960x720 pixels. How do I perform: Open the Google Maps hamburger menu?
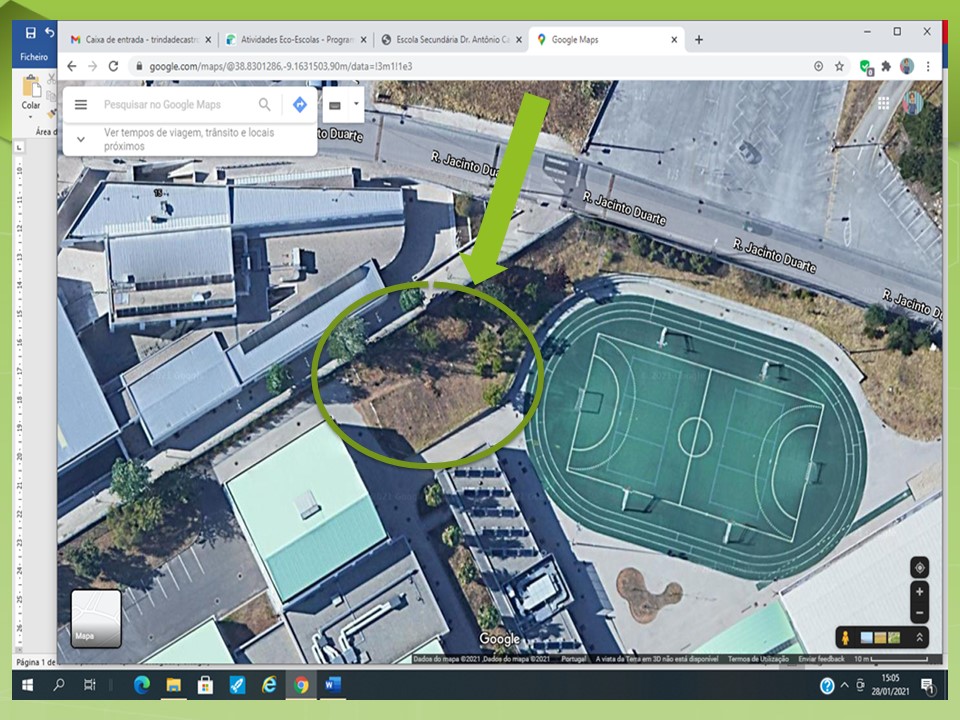click(81, 105)
